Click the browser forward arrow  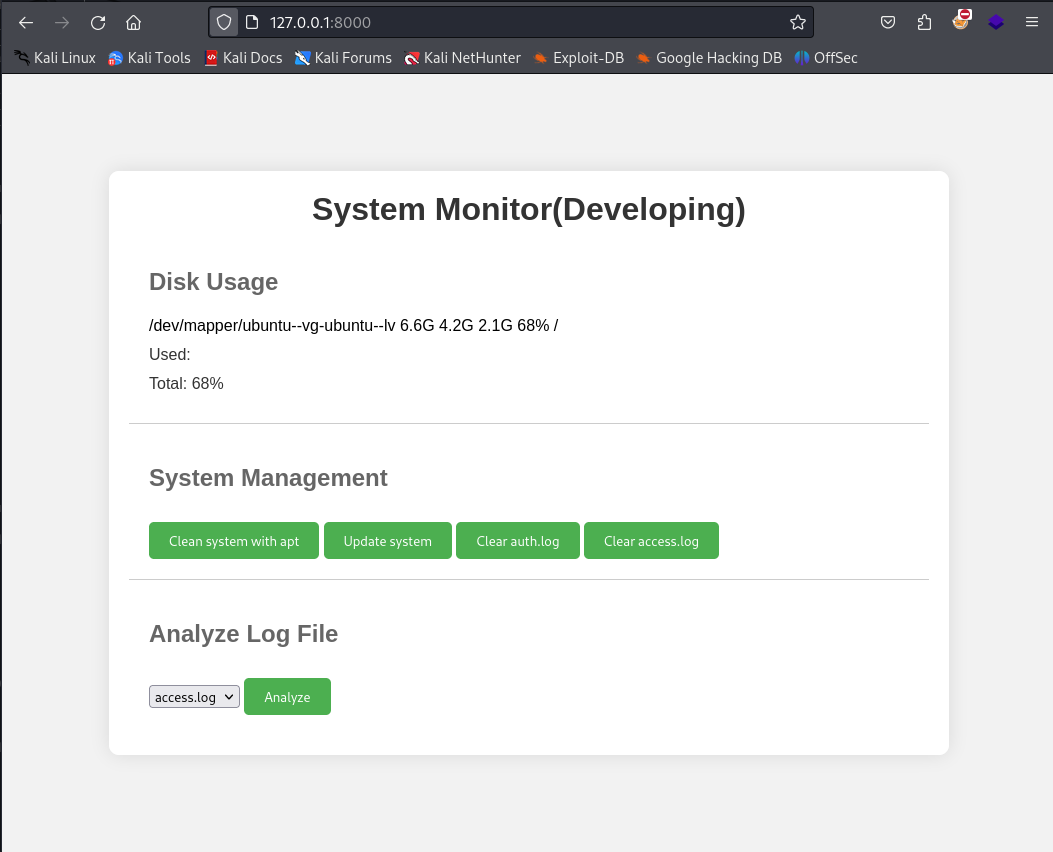click(x=62, y=23)
